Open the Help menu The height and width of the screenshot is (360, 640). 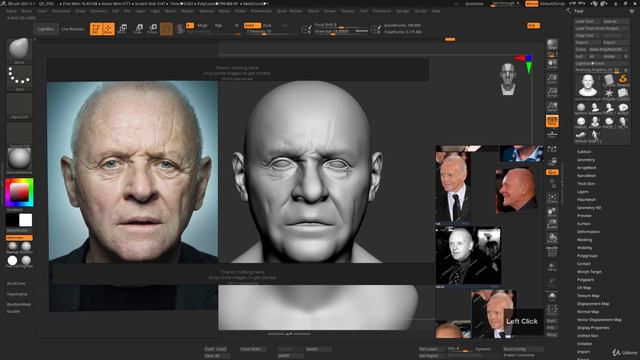(x=436, y=11)
